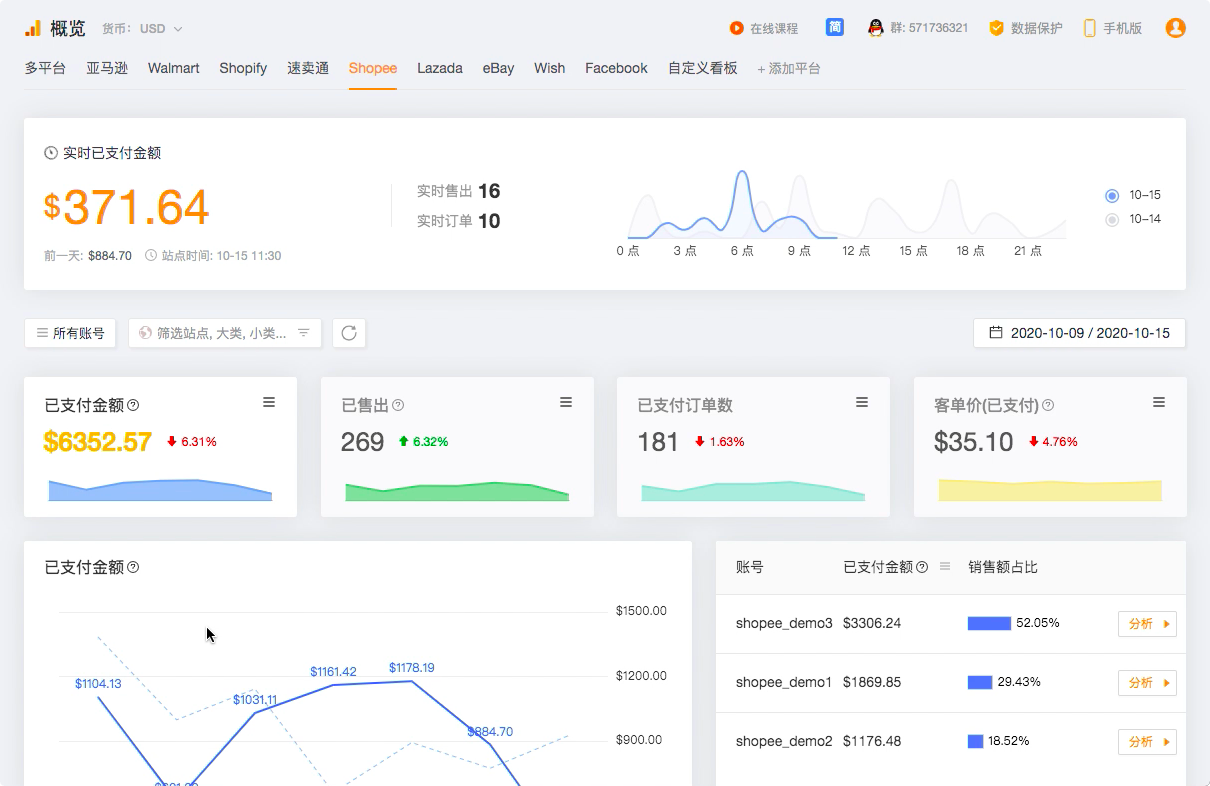
Task: Click 添加平台 to add a platform
Action: click(x=789, y=69)
